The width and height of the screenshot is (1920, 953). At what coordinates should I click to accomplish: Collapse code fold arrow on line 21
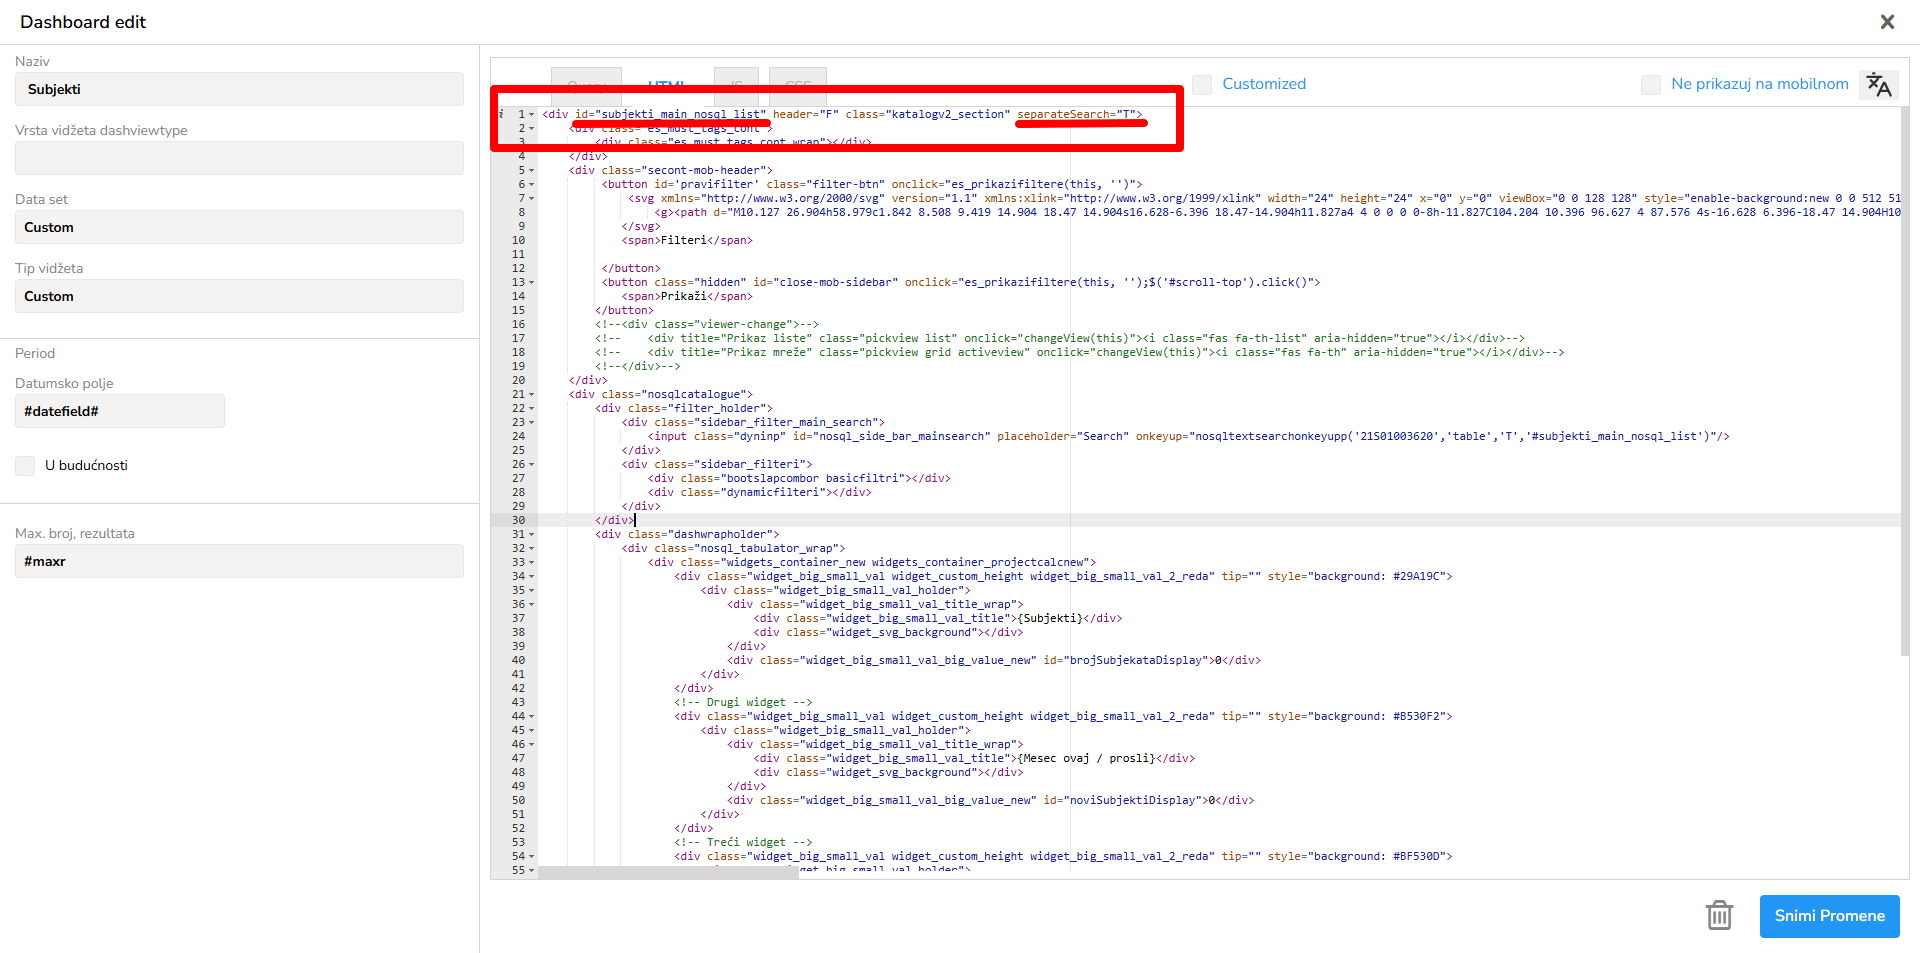click(x=532, y=395)
